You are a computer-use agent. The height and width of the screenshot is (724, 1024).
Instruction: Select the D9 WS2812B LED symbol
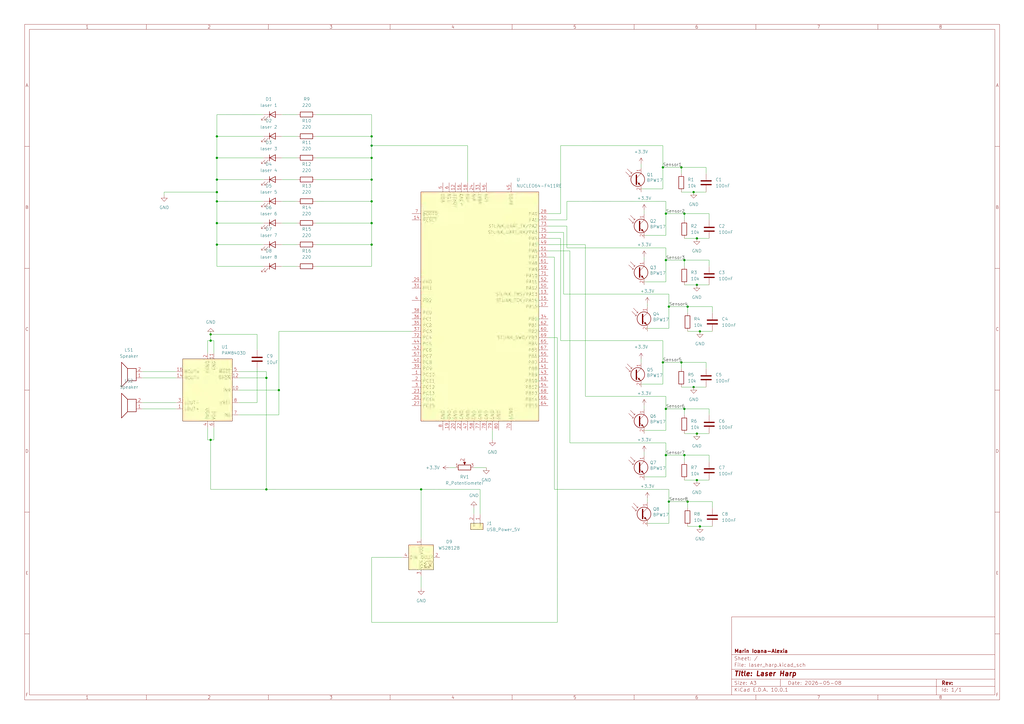(421, 557)
